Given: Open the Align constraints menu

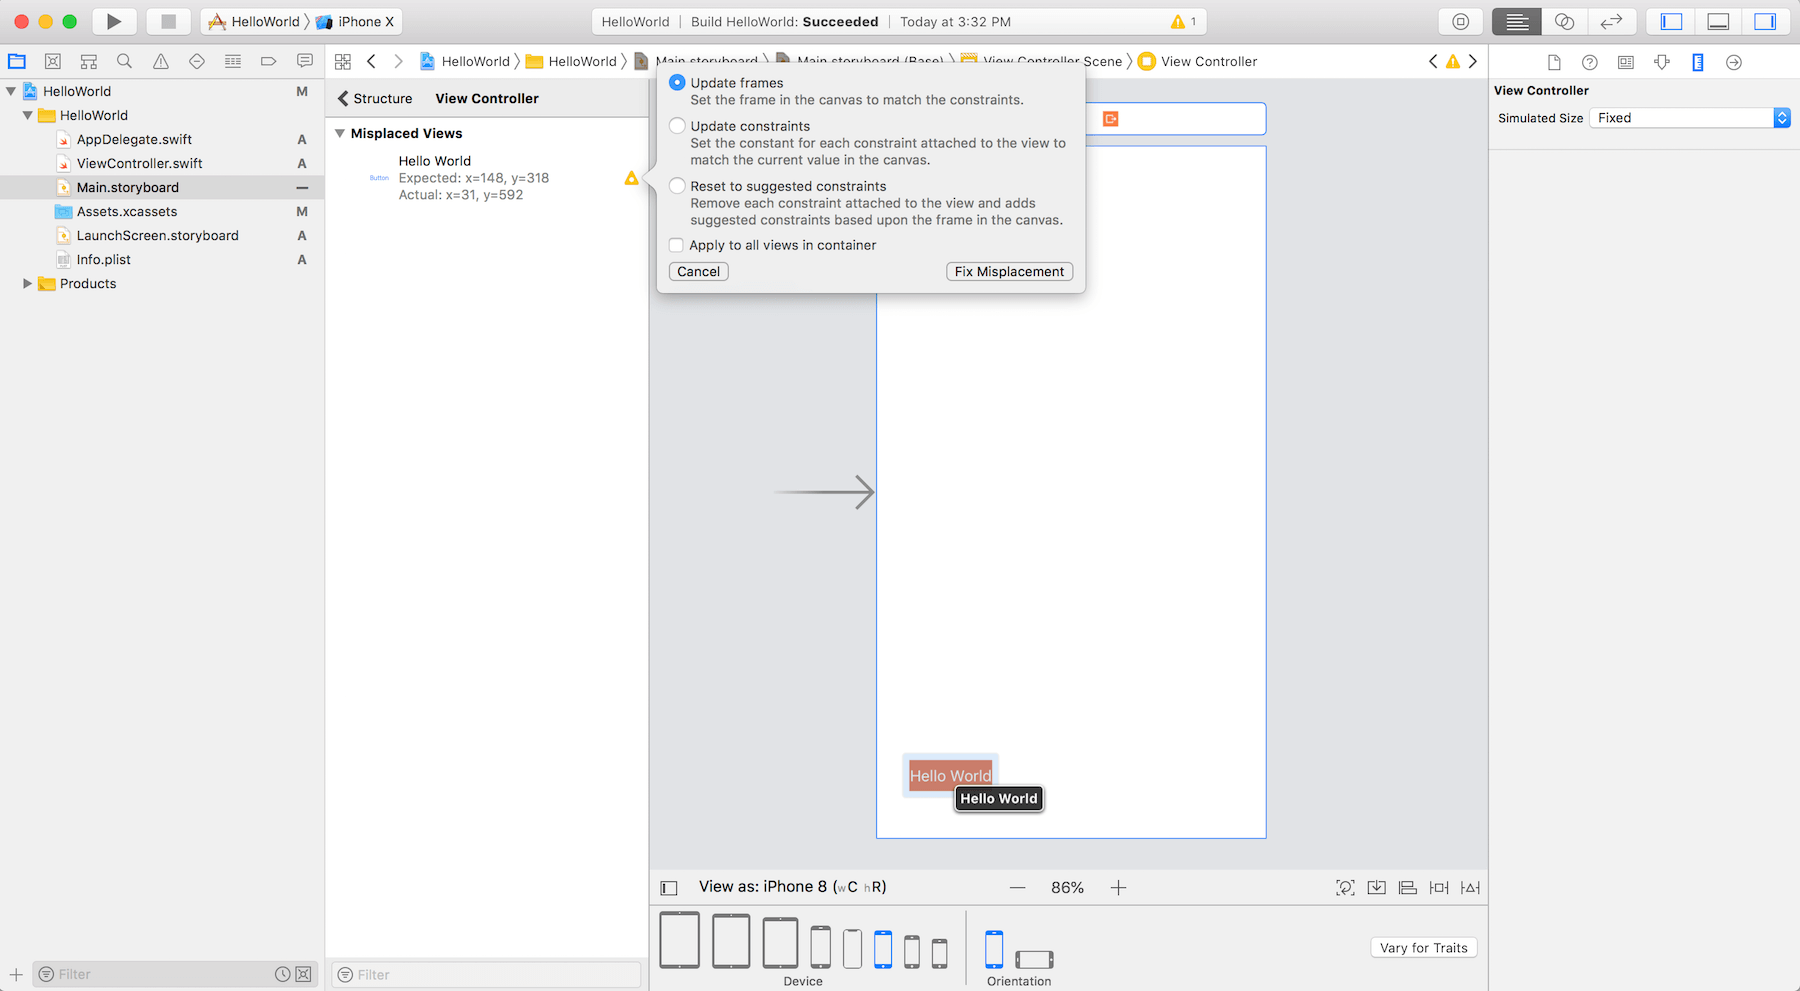Looking at the screenshot, I should coord(1408,887).
